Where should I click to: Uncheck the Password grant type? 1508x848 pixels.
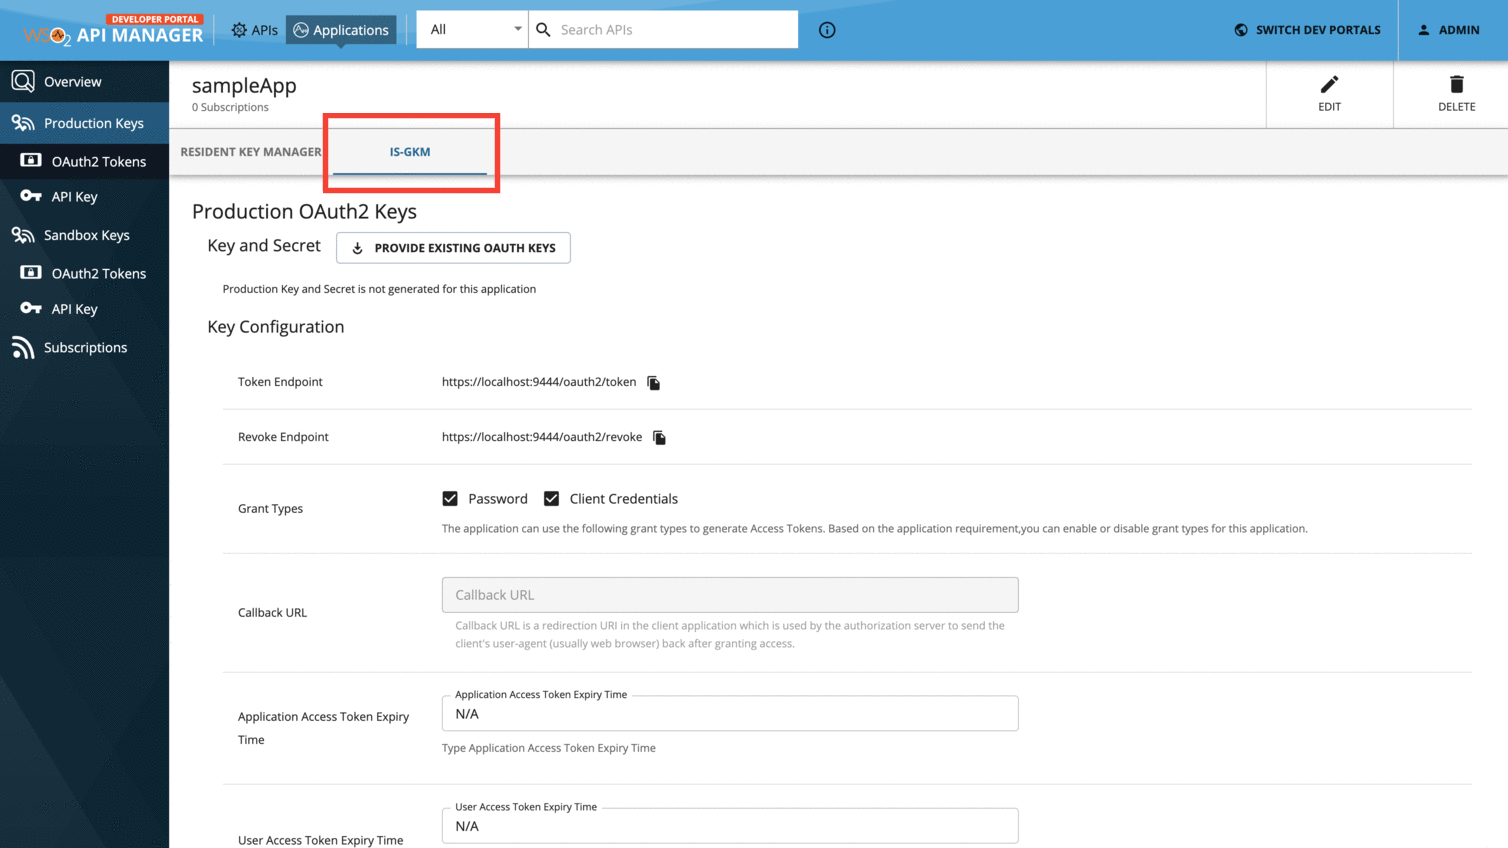(450, 498)
